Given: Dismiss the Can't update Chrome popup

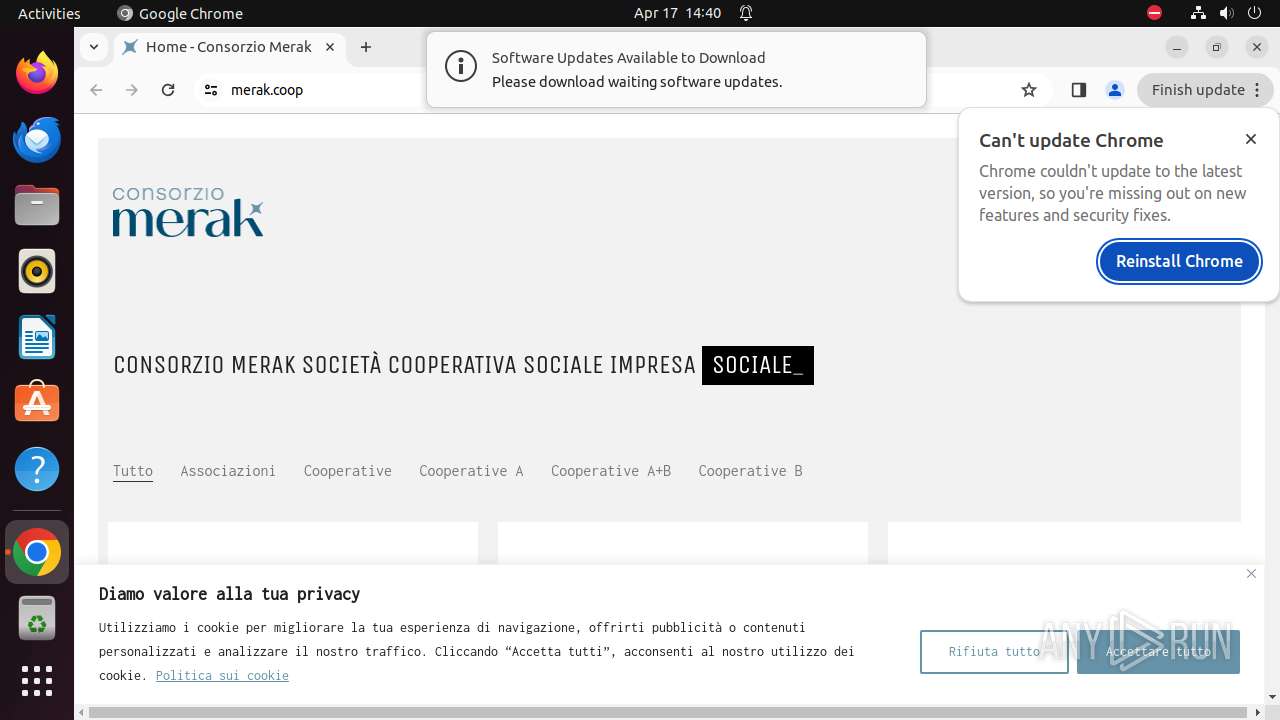Looking at the screenshot, I should tap(1251, 139).
